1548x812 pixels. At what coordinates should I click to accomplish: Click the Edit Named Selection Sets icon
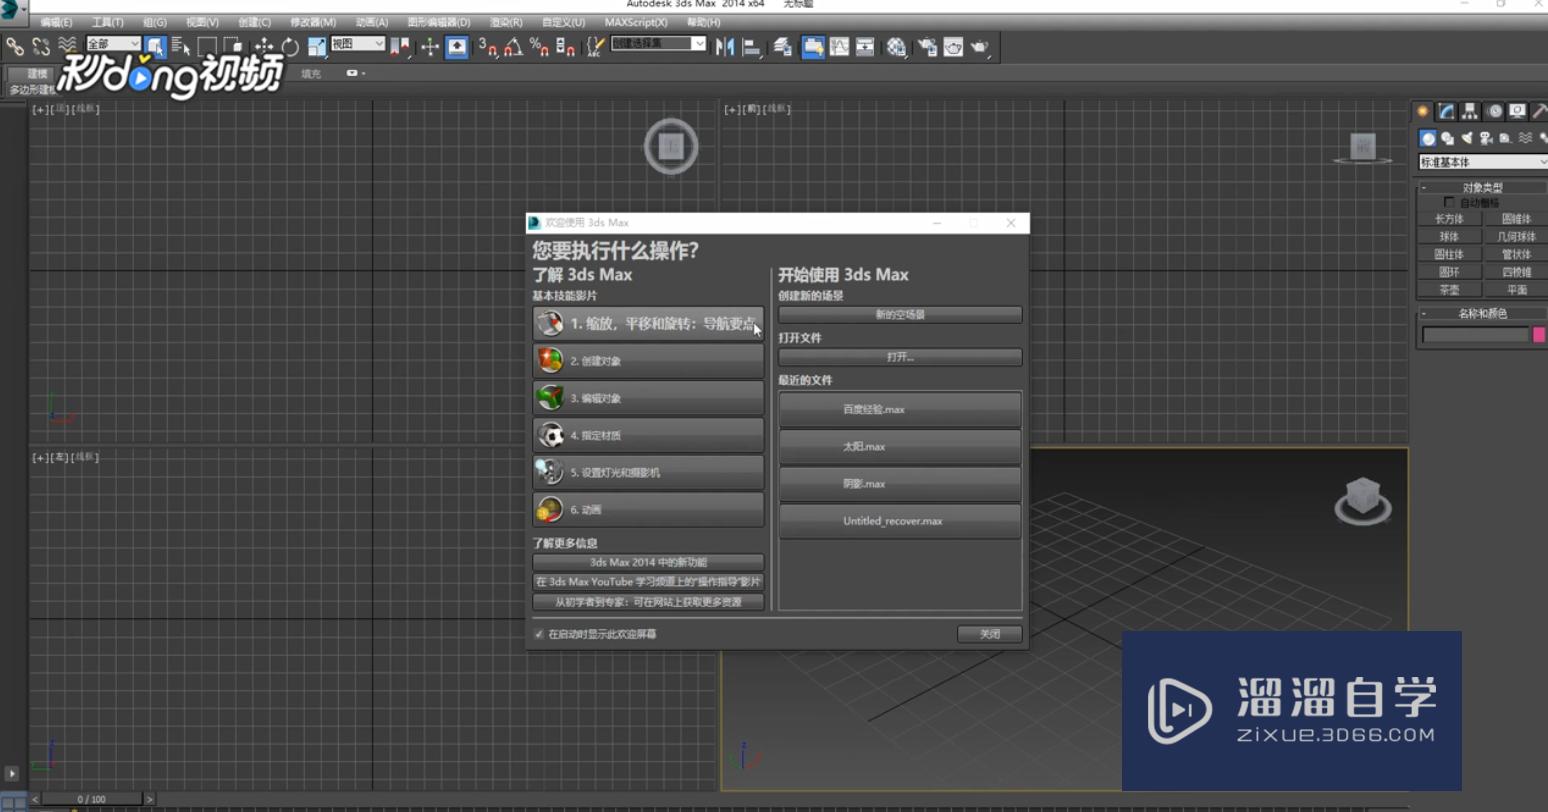596,46
